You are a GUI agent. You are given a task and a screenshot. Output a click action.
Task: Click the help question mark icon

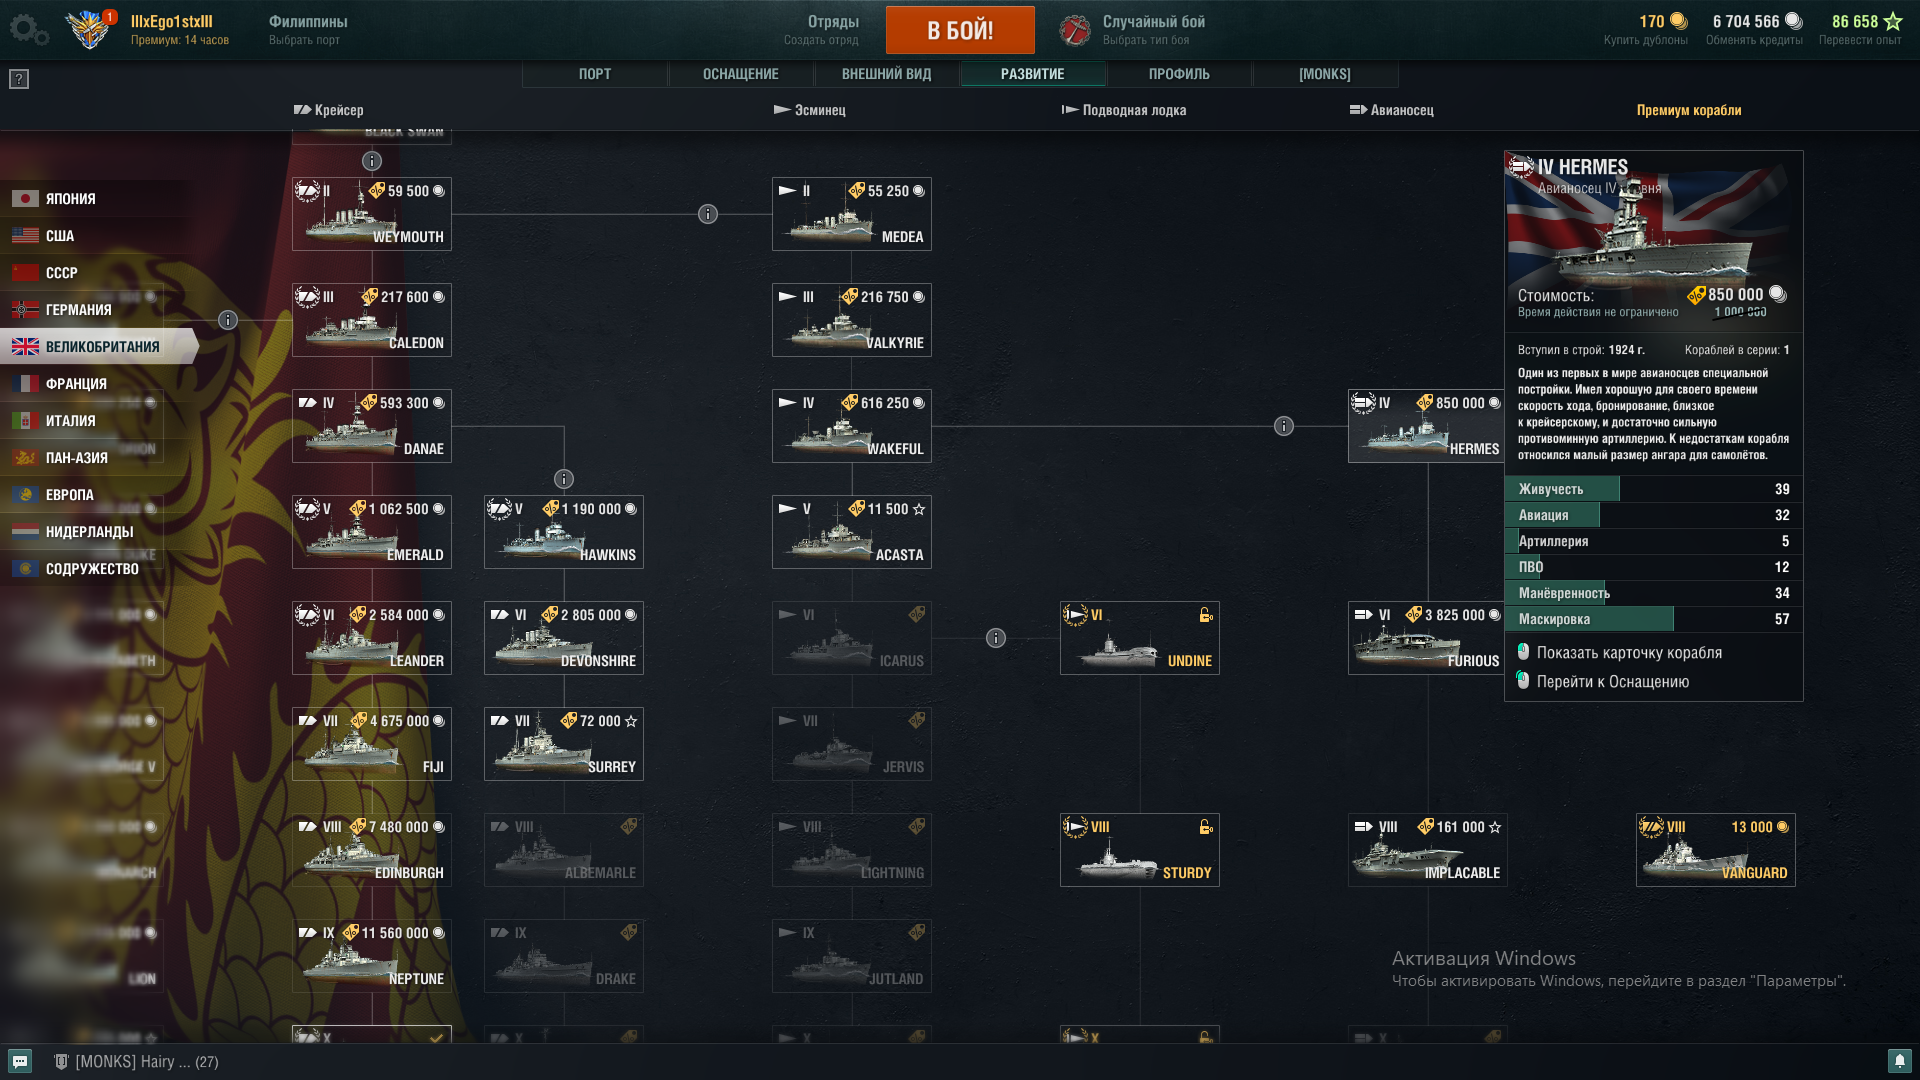pyautogui.click(x=19, y=79)
